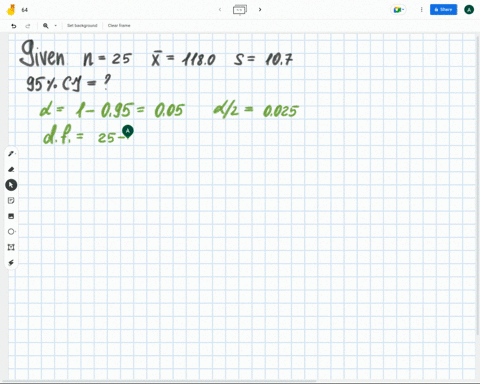Viewport: 480px width, 384px height.
Task: Click Set background button
Action: click(x=82, y=26)
